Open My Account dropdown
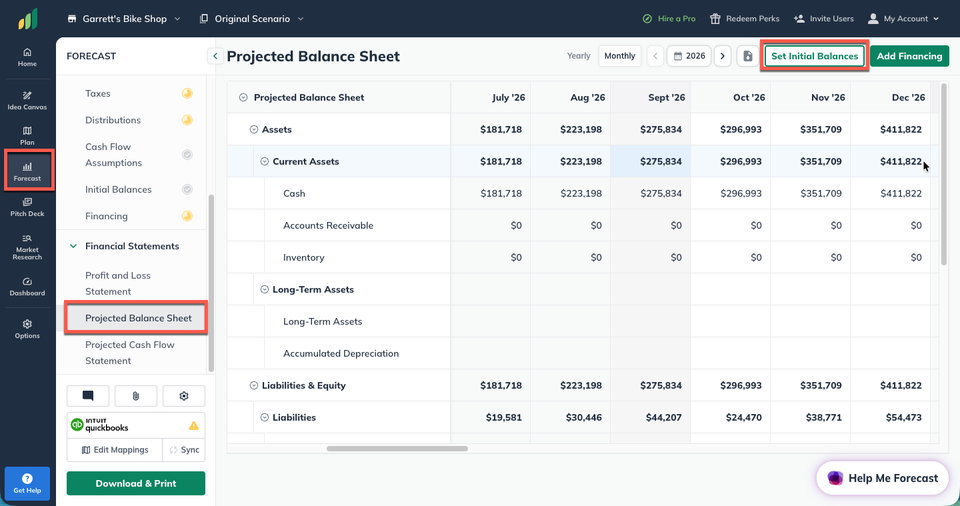 click(903, 19)
